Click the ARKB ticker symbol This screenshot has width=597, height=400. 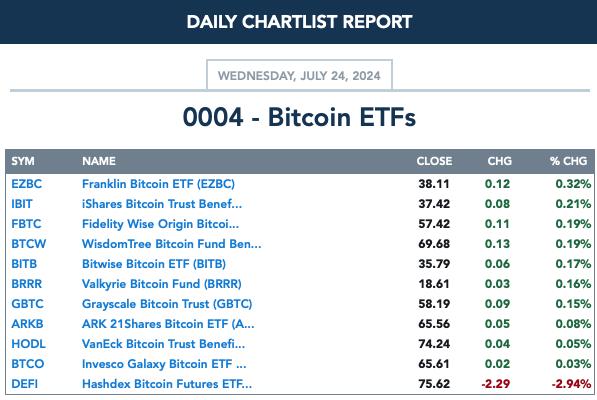27,324
